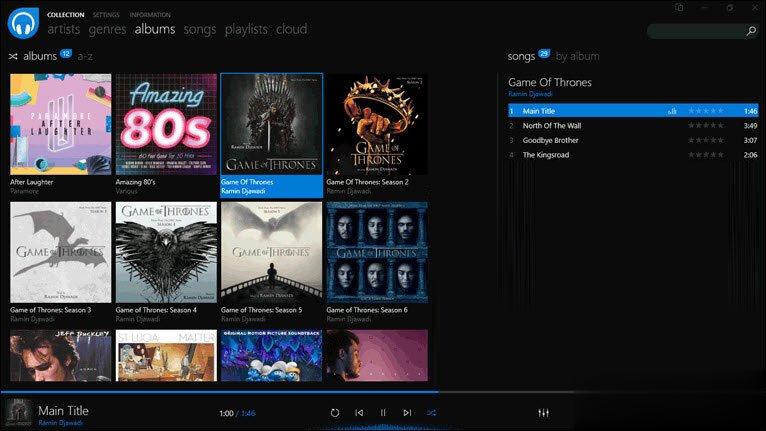Select the albums tab
Screen dimensions: 766x431
click(155, 29)
